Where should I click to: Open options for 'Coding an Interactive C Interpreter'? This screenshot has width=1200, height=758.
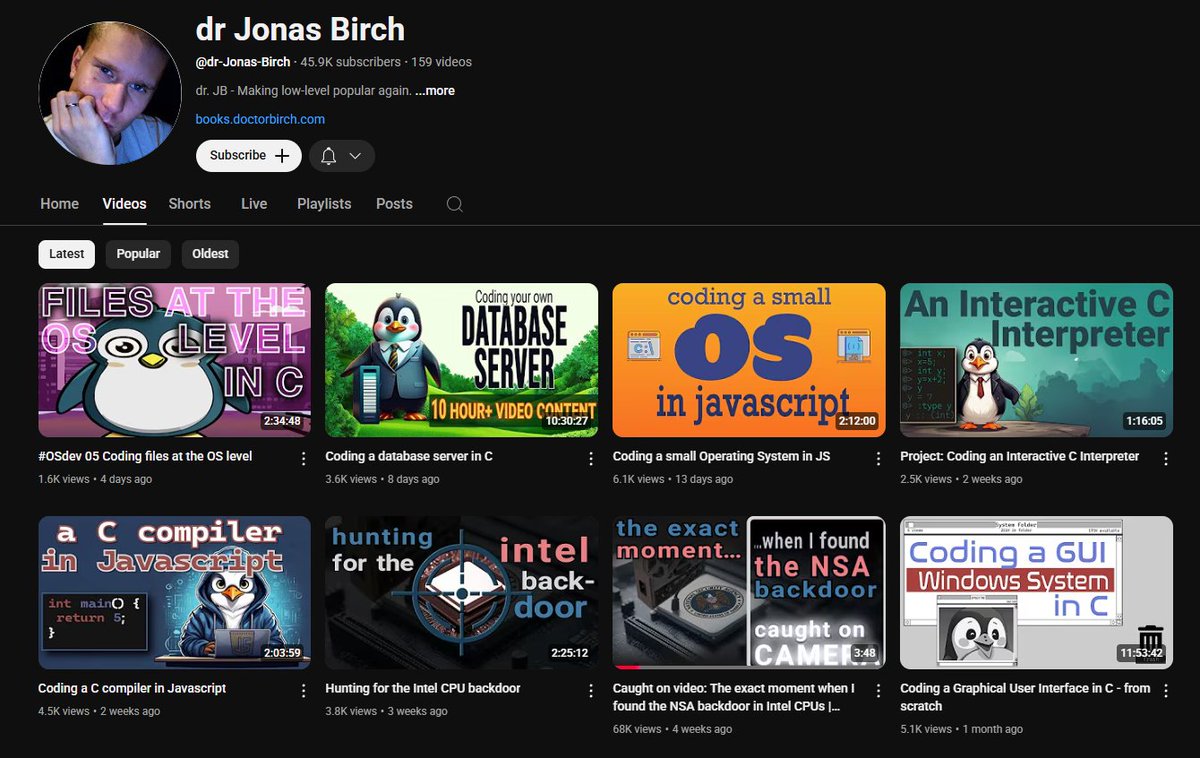point(1165,458)
